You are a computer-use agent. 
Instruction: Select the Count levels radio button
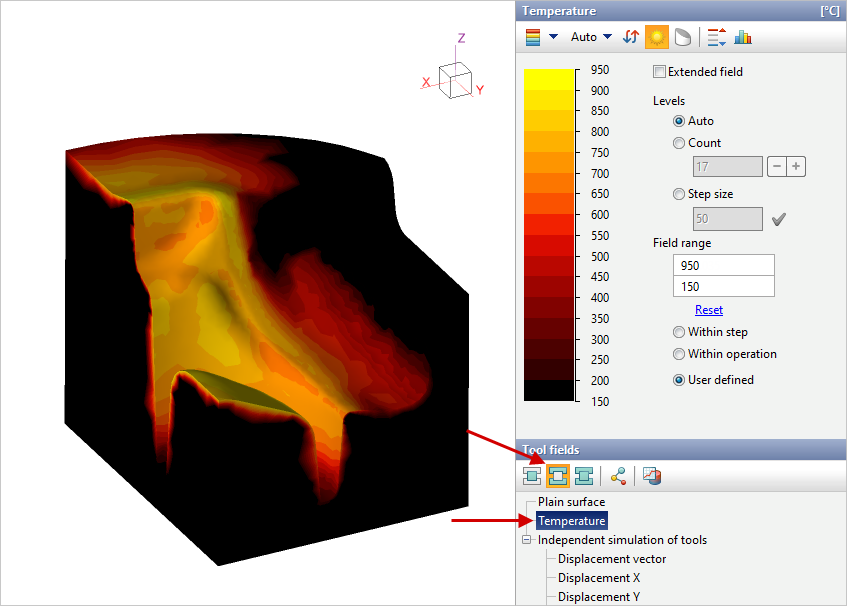click(x=680, y=143)
